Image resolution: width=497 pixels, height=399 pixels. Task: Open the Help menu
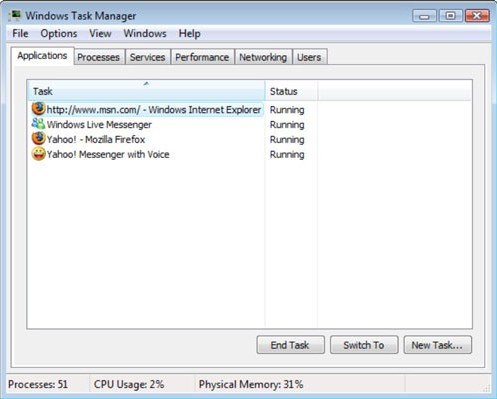[189, 34]
